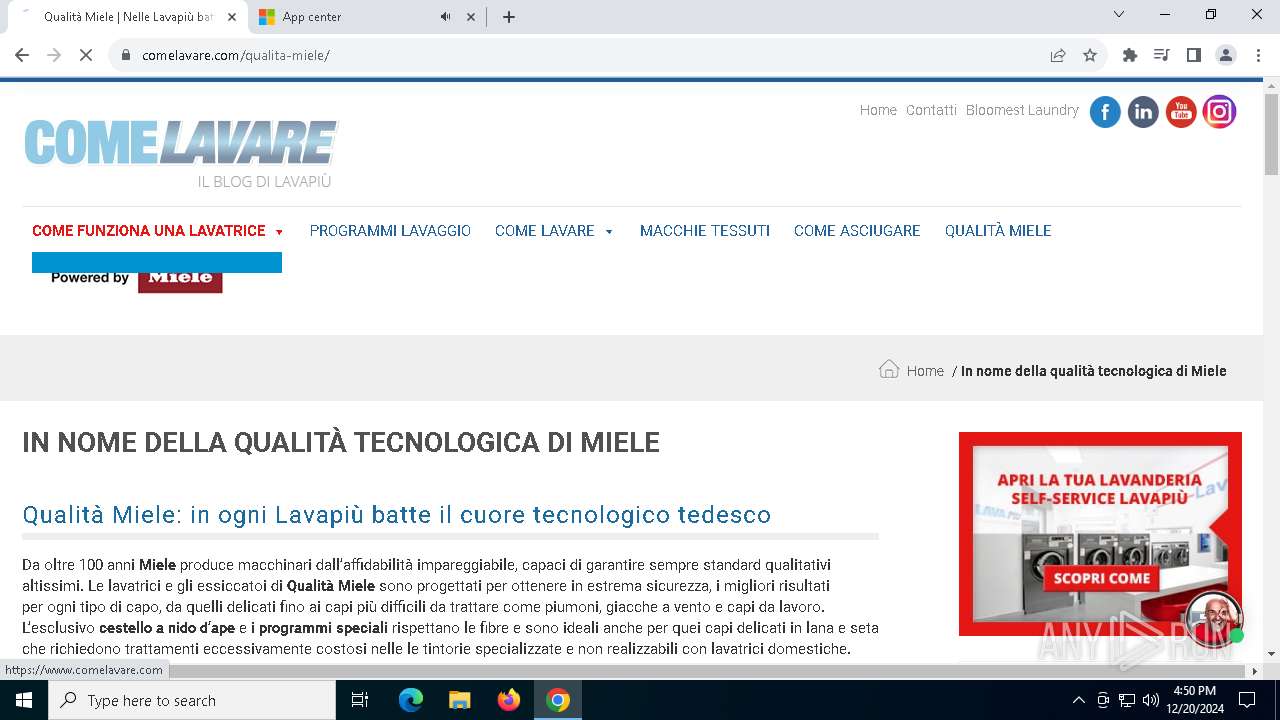Launch Firefox from the taskbar
The image size is (1280, 720).
509,700
